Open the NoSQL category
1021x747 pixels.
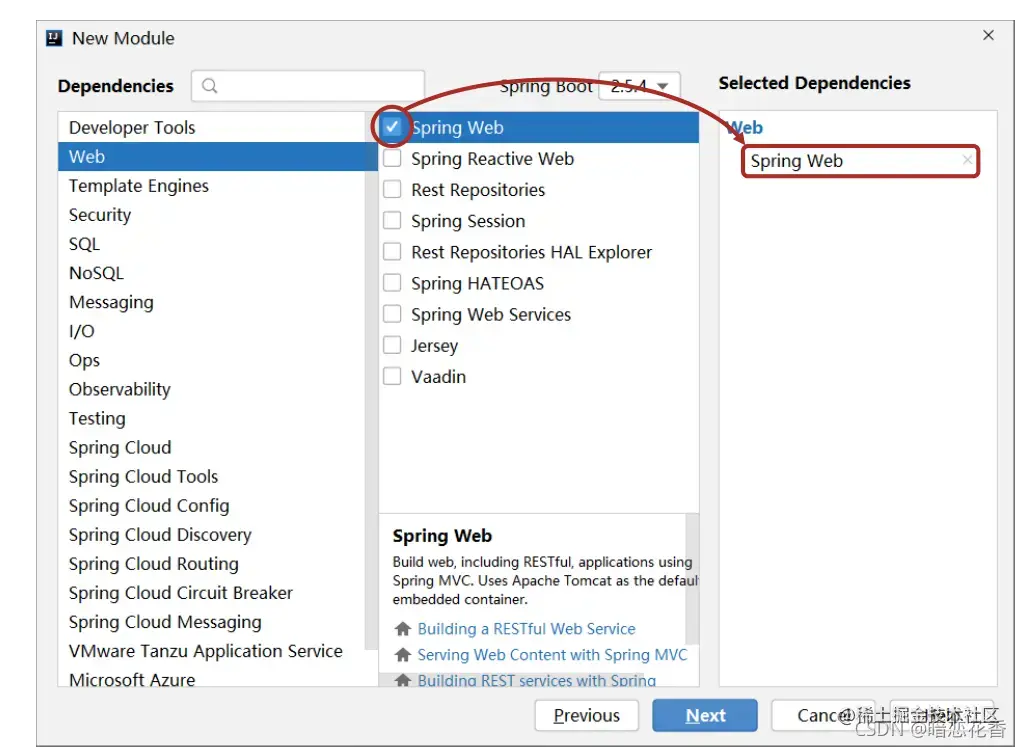pyautogui.click(x=212, y=273)
